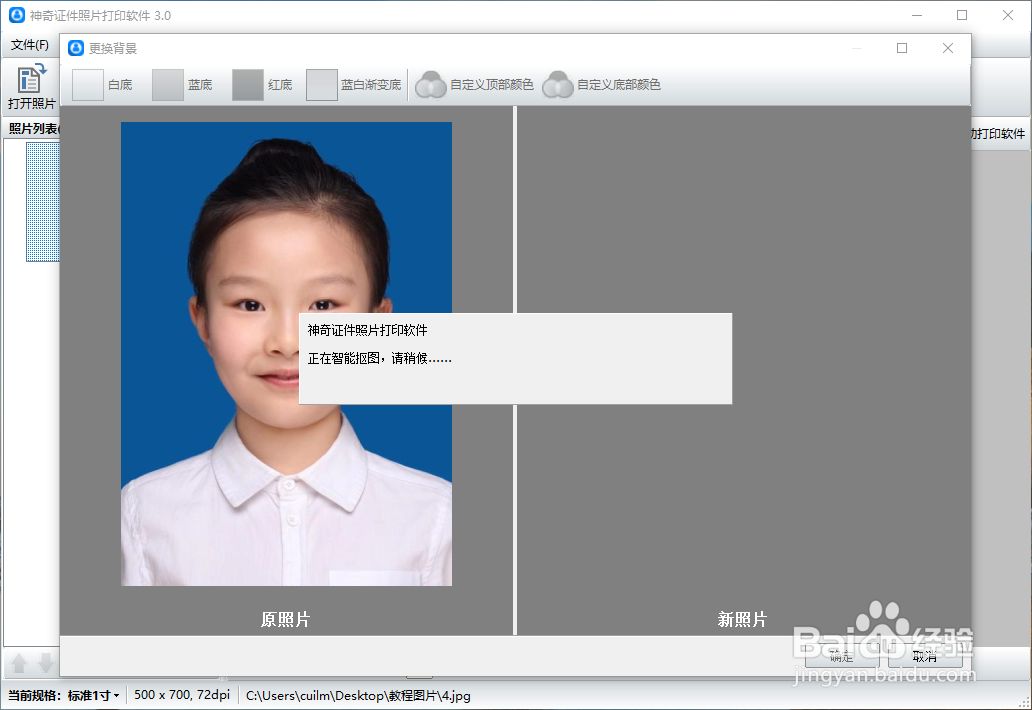Select the photo thumbnail in 照片列表

43,202
